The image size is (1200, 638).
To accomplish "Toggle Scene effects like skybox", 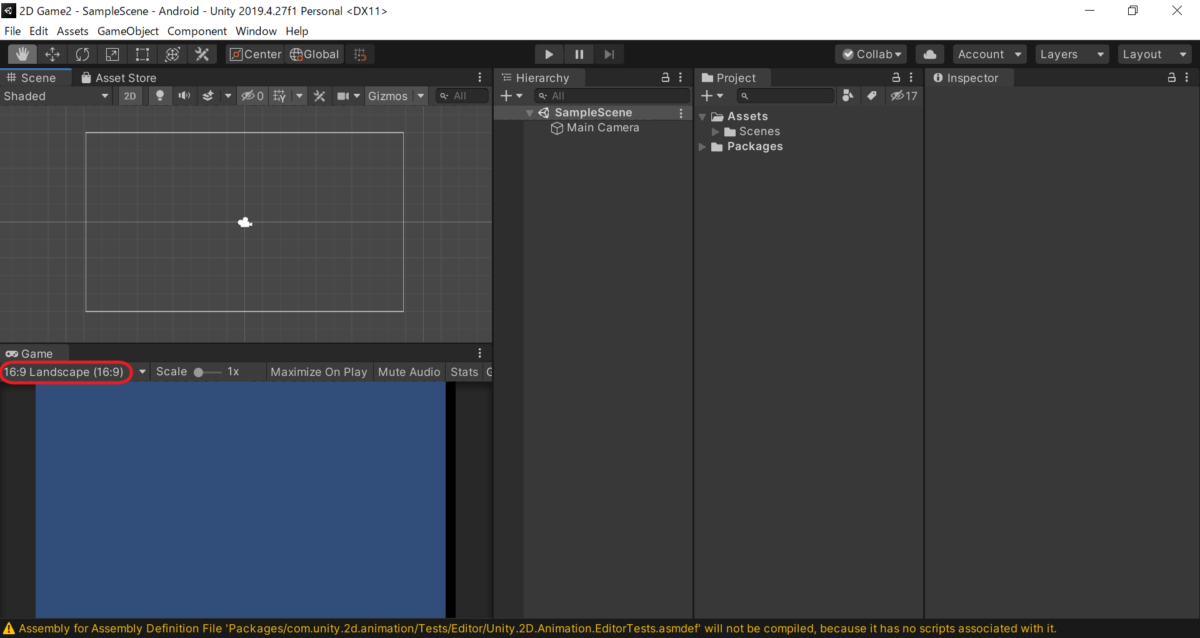I will [208, 96].
